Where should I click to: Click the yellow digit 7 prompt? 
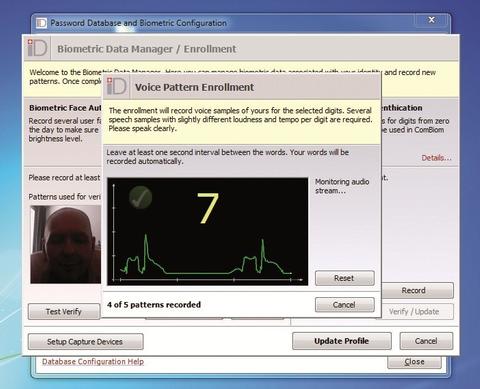(207, 208)
